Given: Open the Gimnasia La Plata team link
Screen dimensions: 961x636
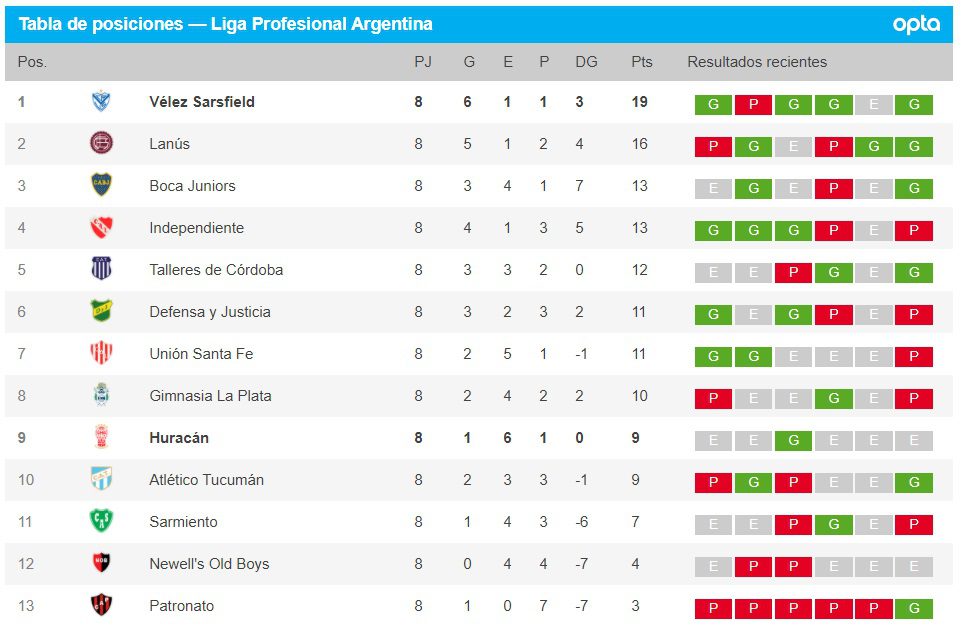Looking at the screenshot, I should (210, 396).
